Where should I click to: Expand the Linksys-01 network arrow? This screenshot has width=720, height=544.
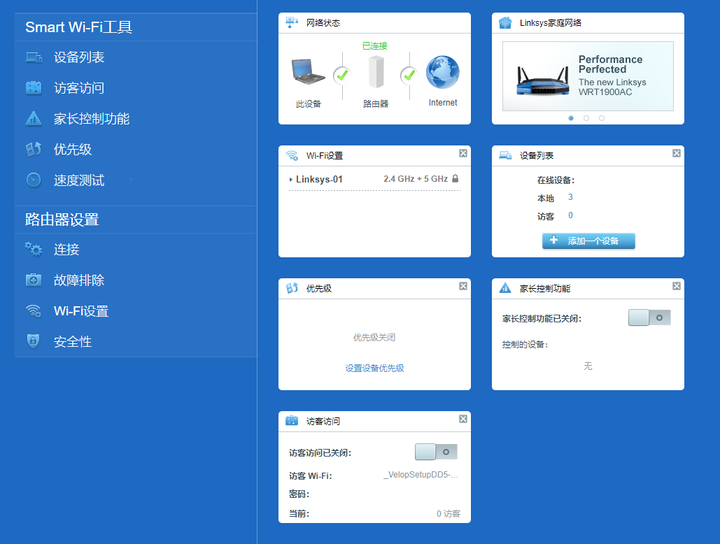(x=291, y=179)
